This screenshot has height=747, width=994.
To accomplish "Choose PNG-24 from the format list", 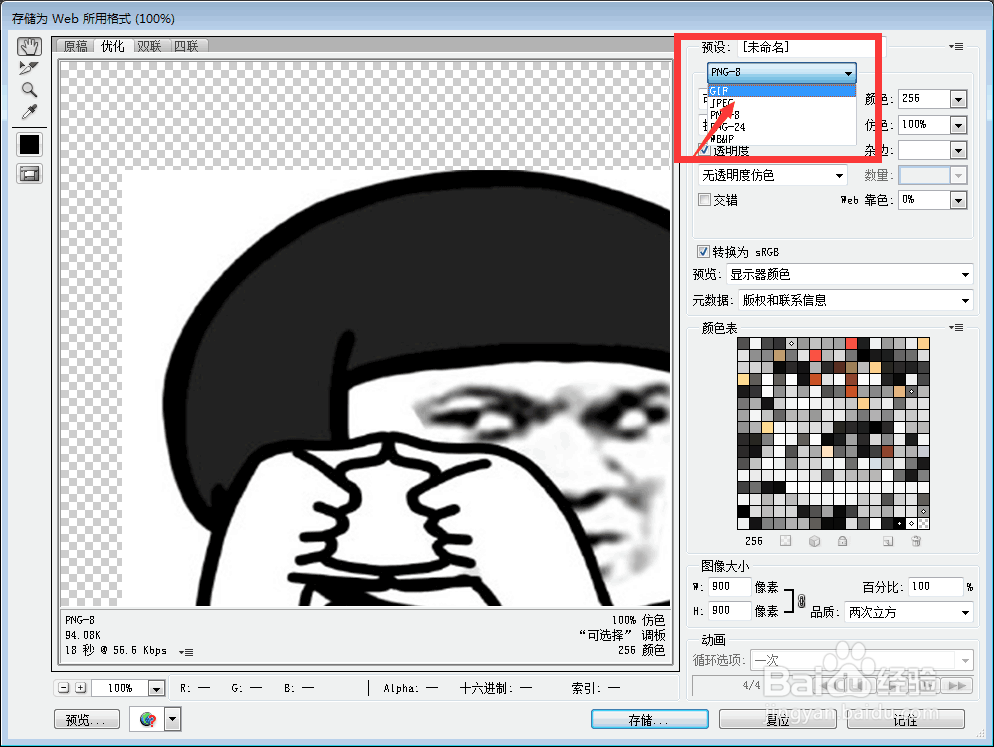I will pyautogui.click(x=782, y=127).
